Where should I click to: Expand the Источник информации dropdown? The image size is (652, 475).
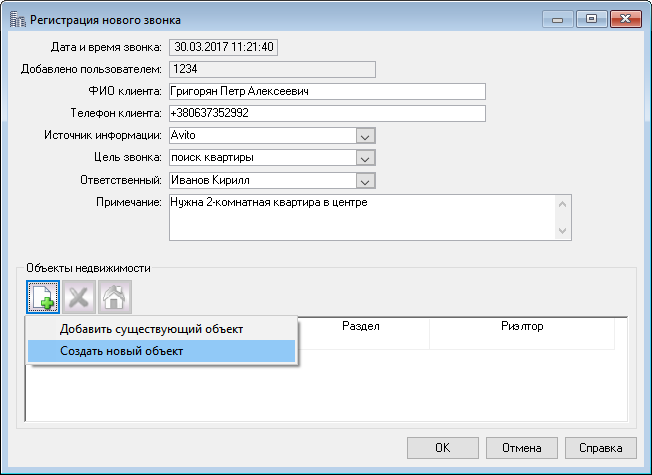click(366, 136)
